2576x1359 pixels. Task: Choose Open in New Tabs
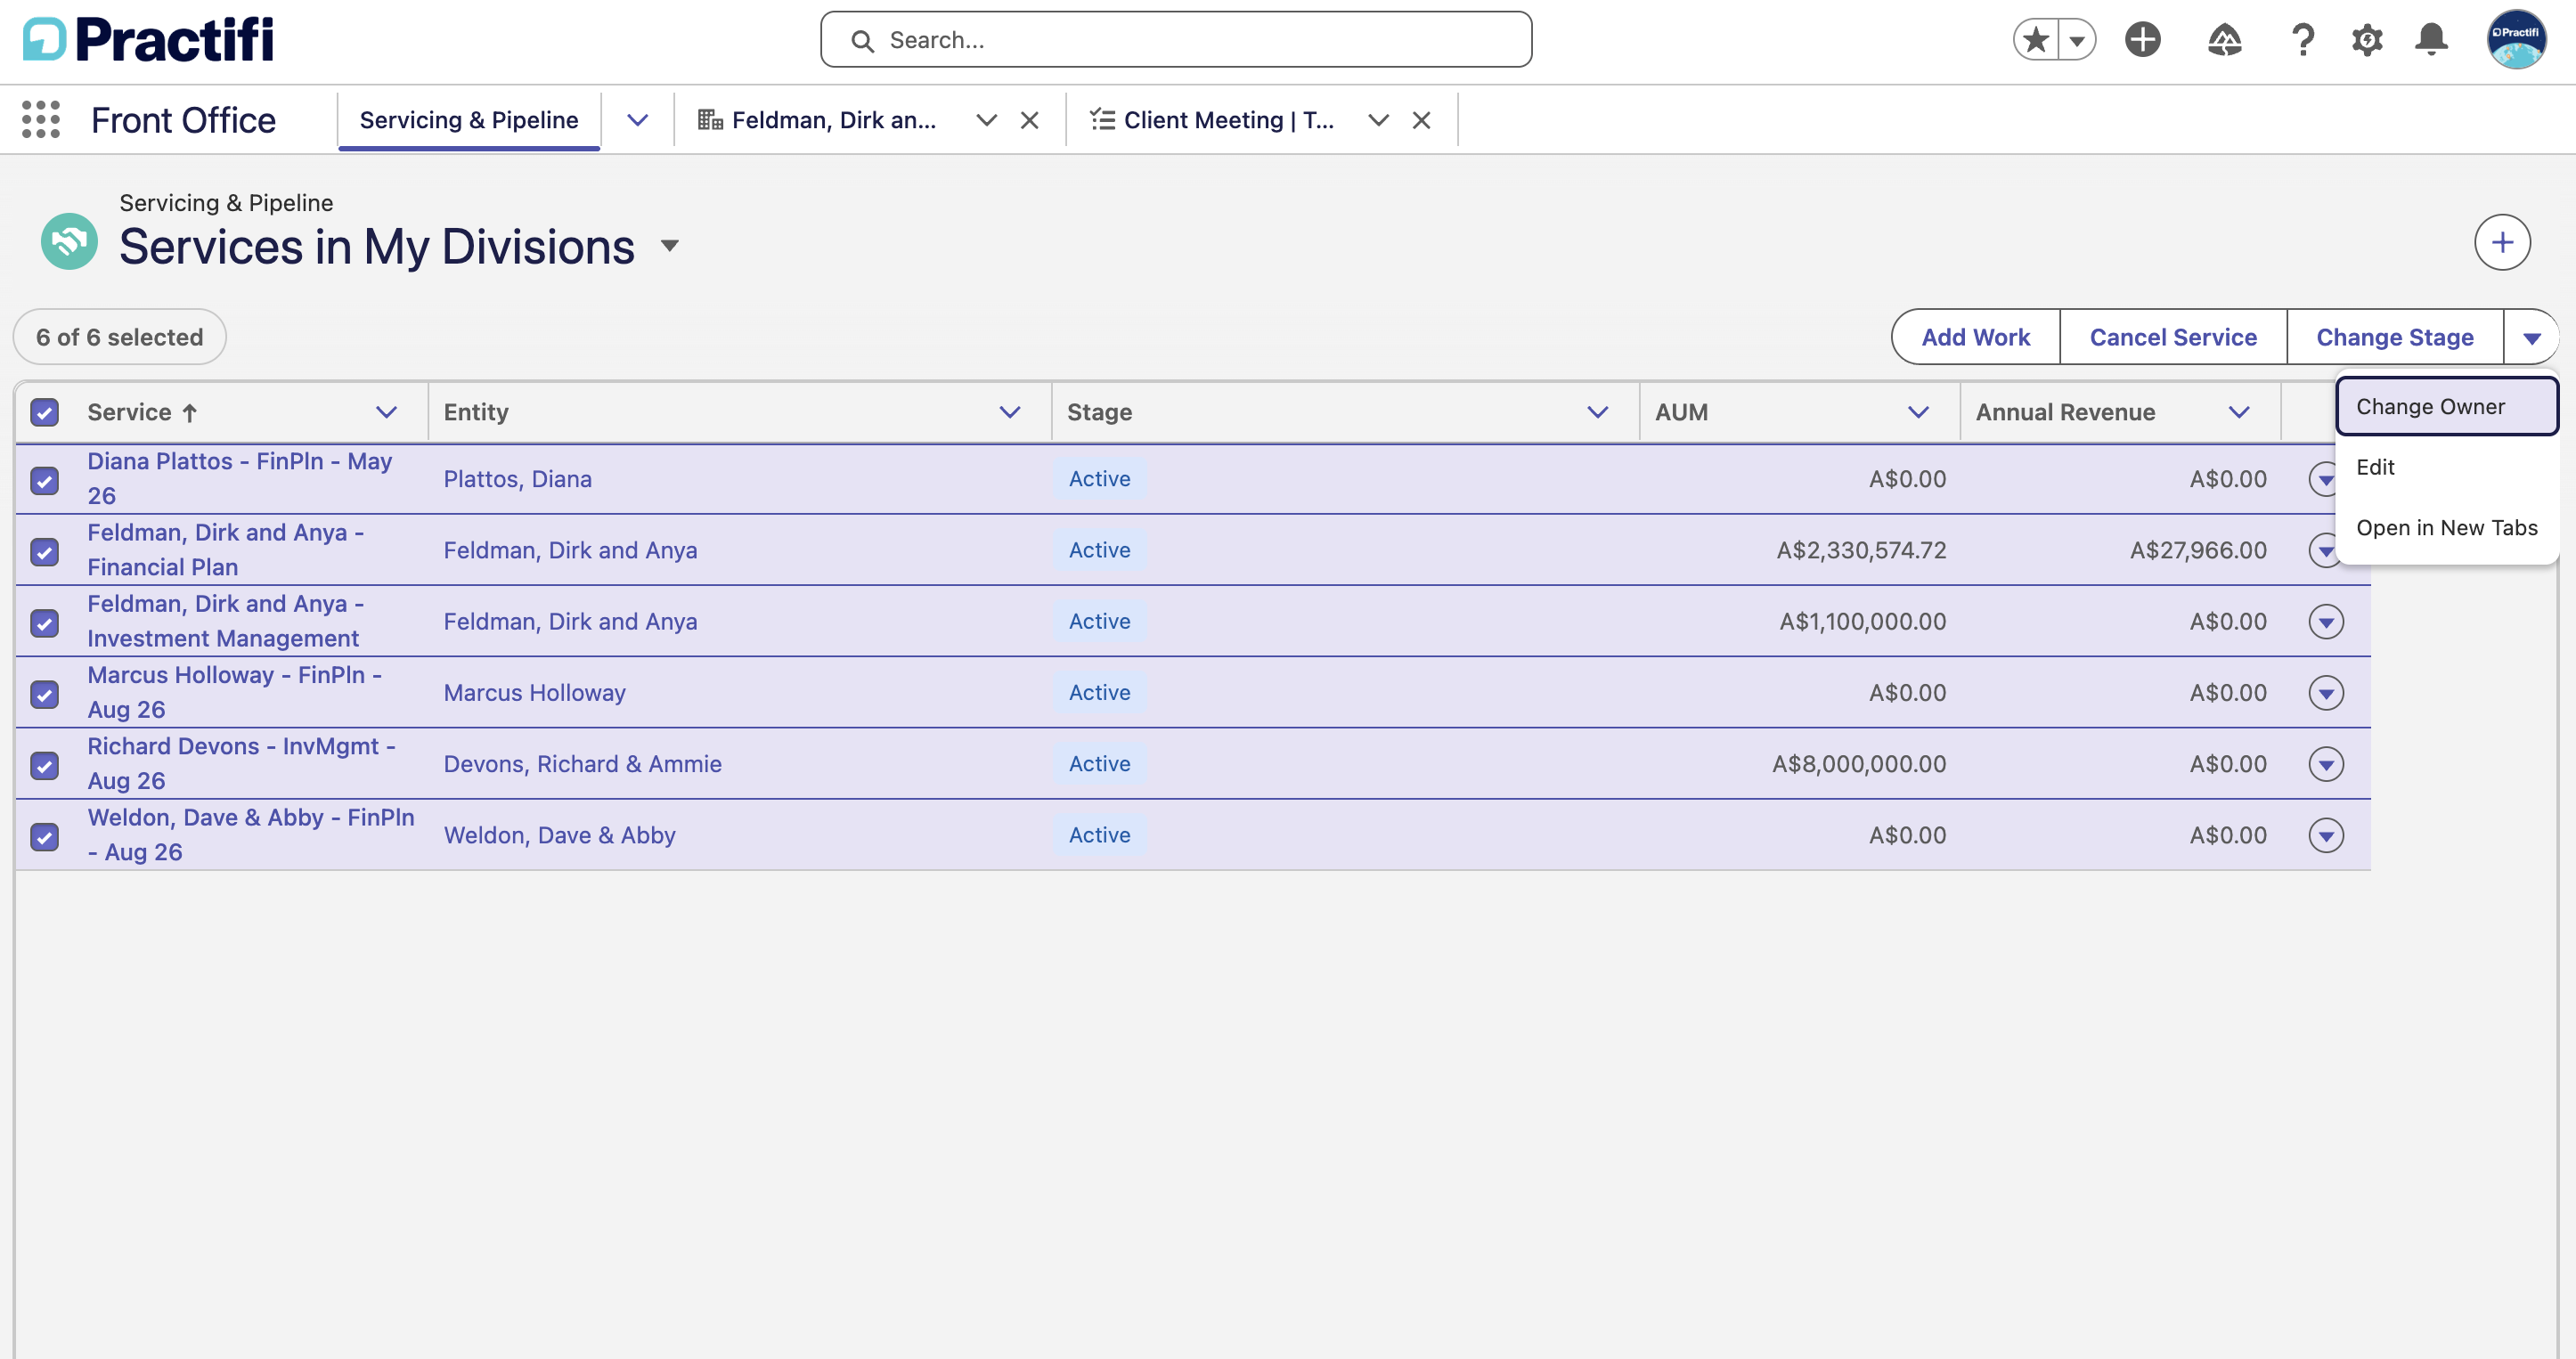[2447, 527]
